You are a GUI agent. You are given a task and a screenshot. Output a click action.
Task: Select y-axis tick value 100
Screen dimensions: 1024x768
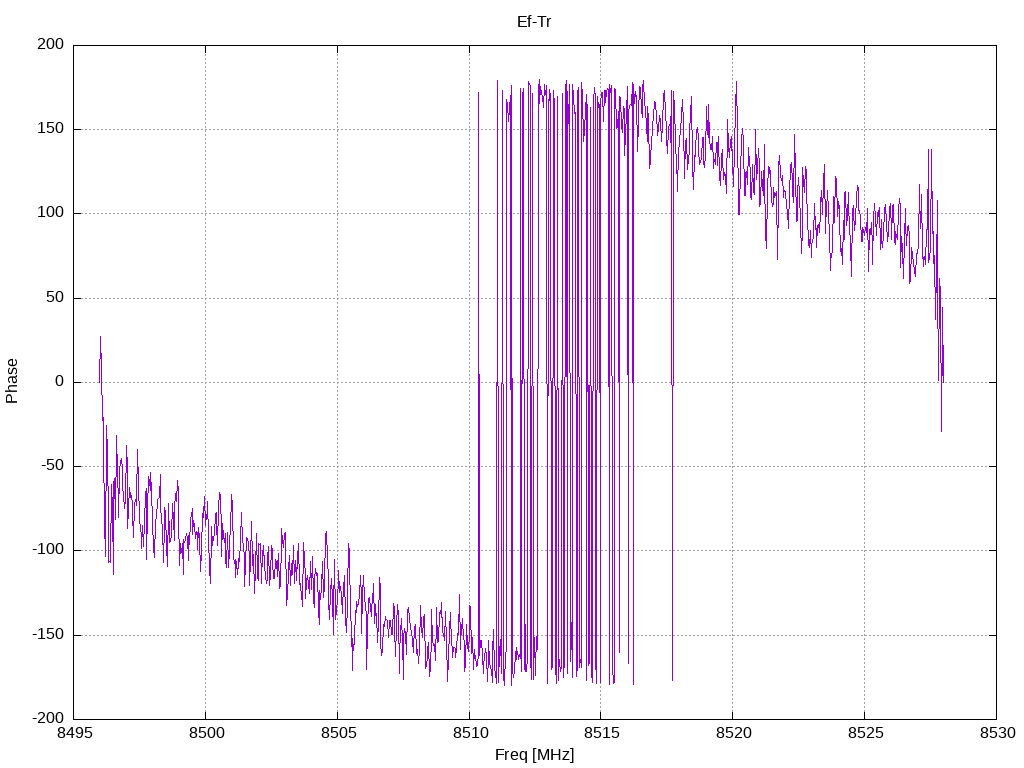(51, 213)
